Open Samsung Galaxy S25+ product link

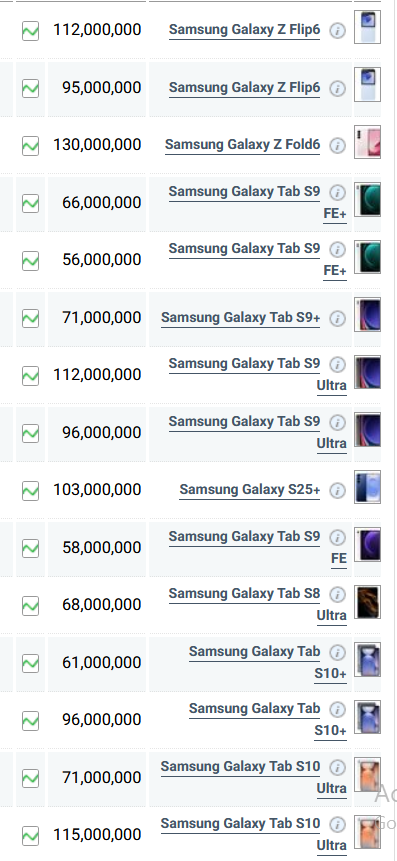pyautogui.click(x=250, y=490)
